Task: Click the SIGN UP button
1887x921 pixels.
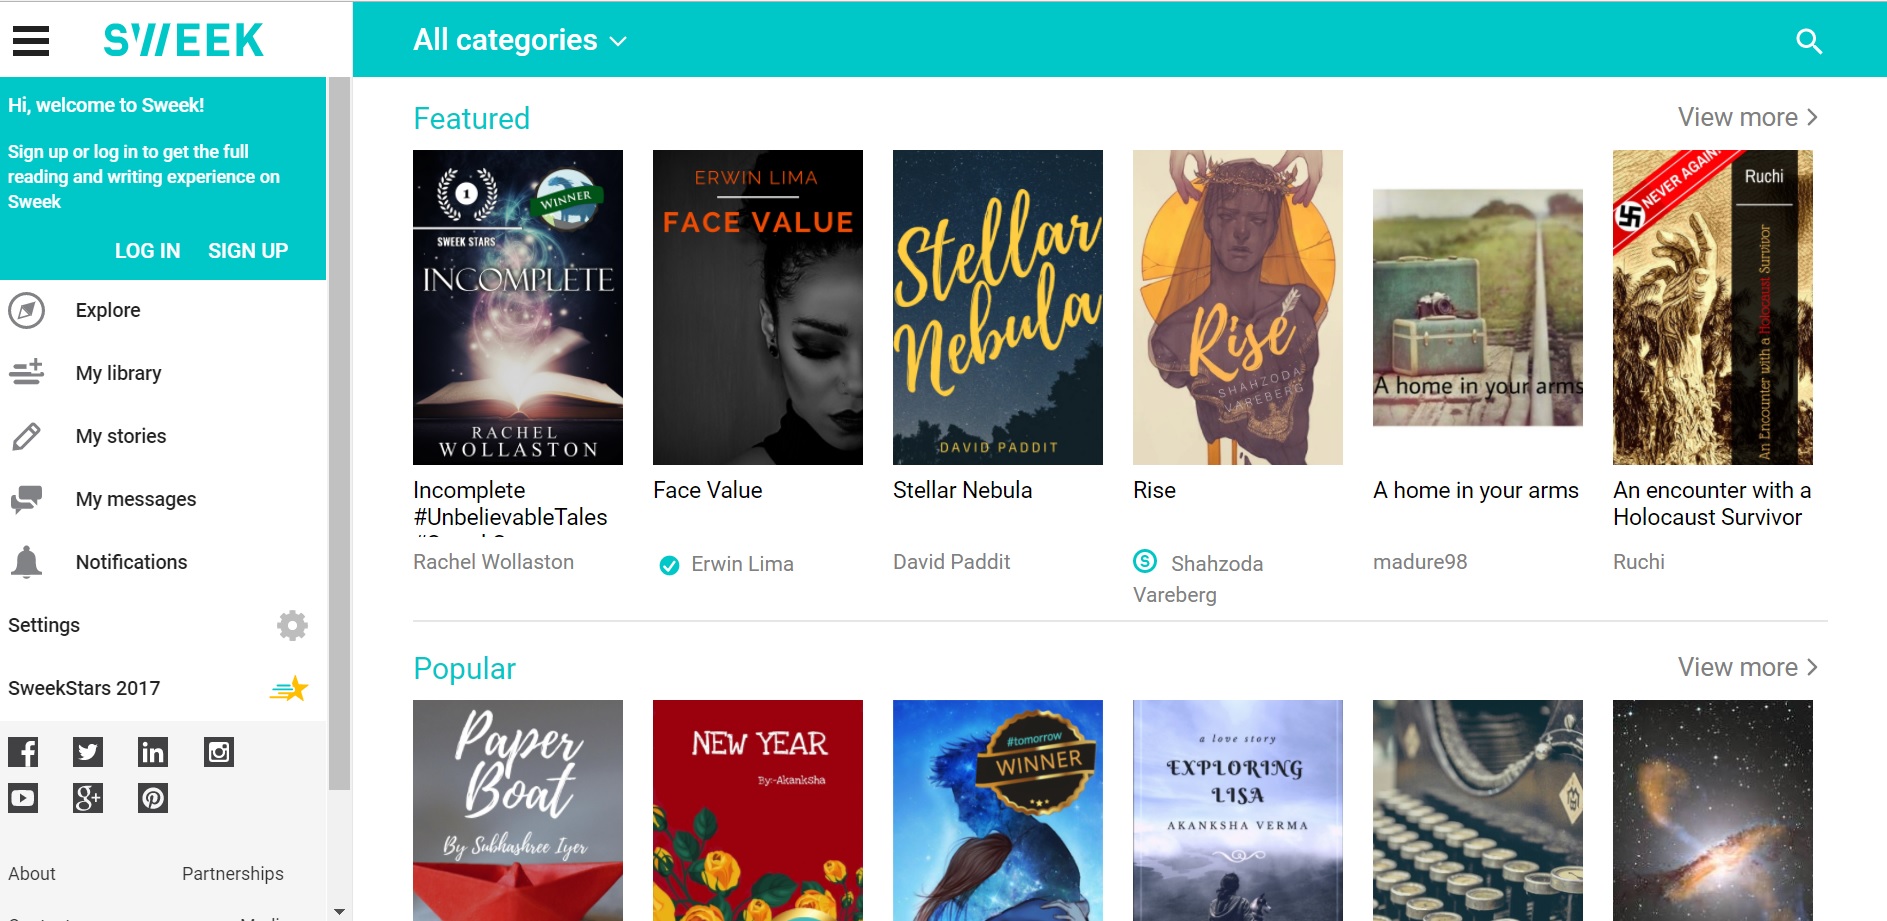Action: tap(248, 251)
